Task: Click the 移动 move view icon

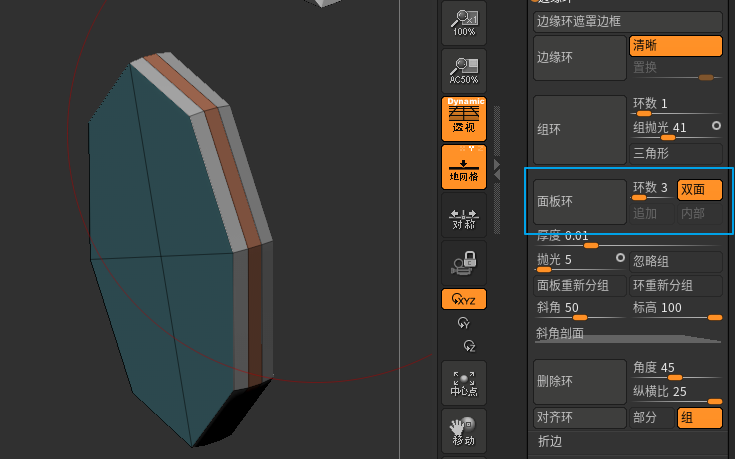Action: pos(464,431)
